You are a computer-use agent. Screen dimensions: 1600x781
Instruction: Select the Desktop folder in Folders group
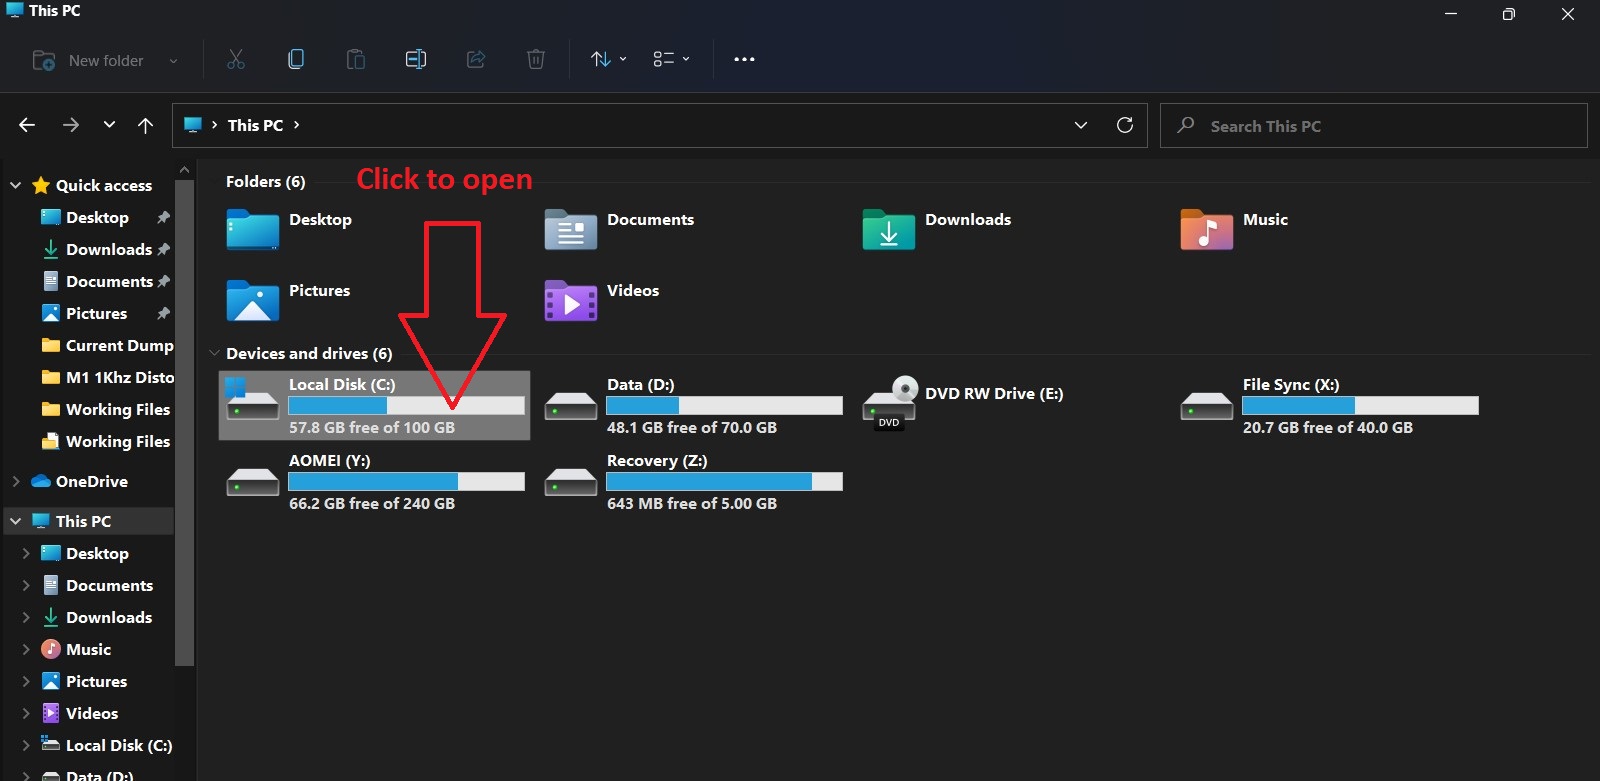tap(289, 229)
